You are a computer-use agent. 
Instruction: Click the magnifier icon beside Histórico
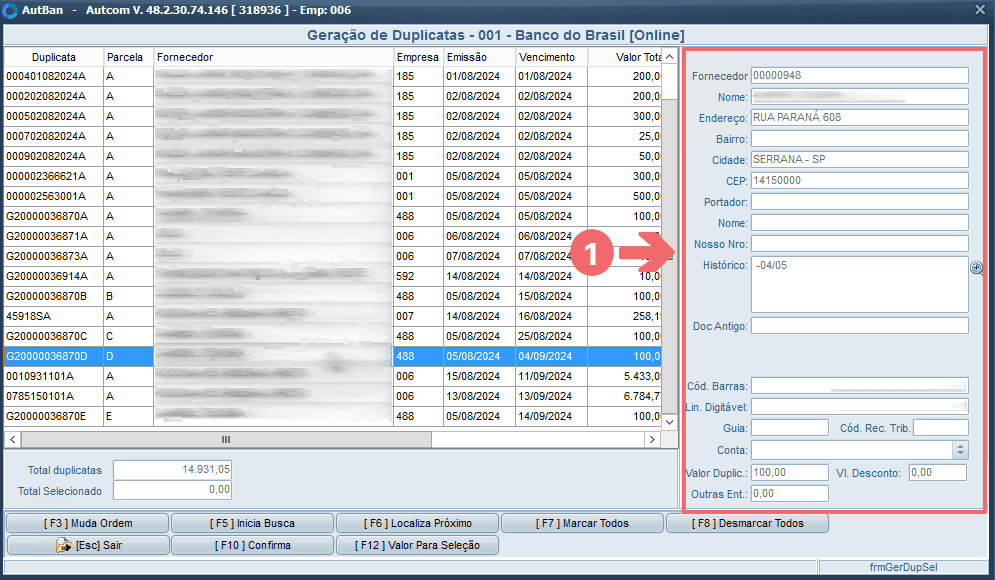click(x=977, y=268)
